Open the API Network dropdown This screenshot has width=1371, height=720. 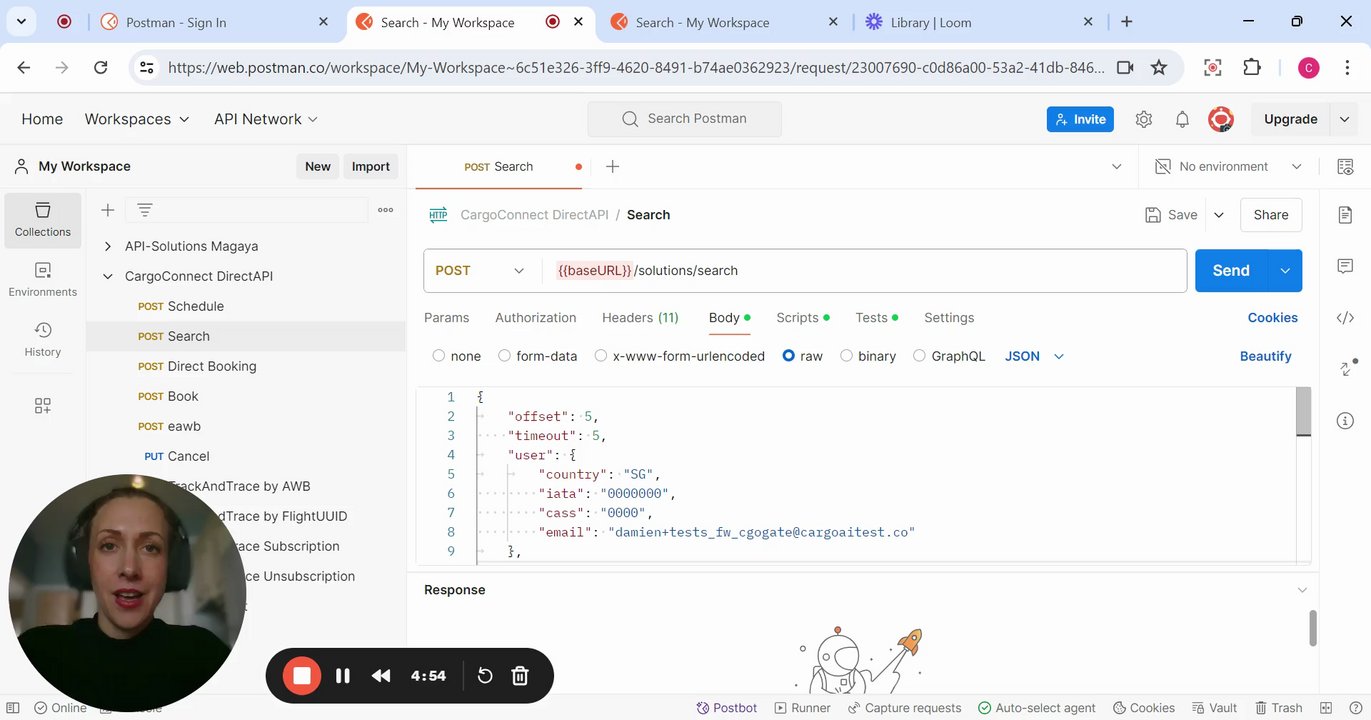(x=266, y=119)
